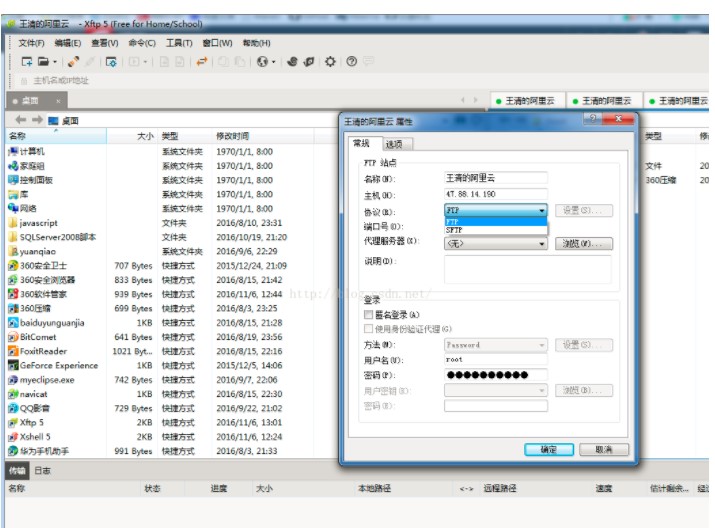Close the 桌面 local tab with its x

tap(58, 101)
